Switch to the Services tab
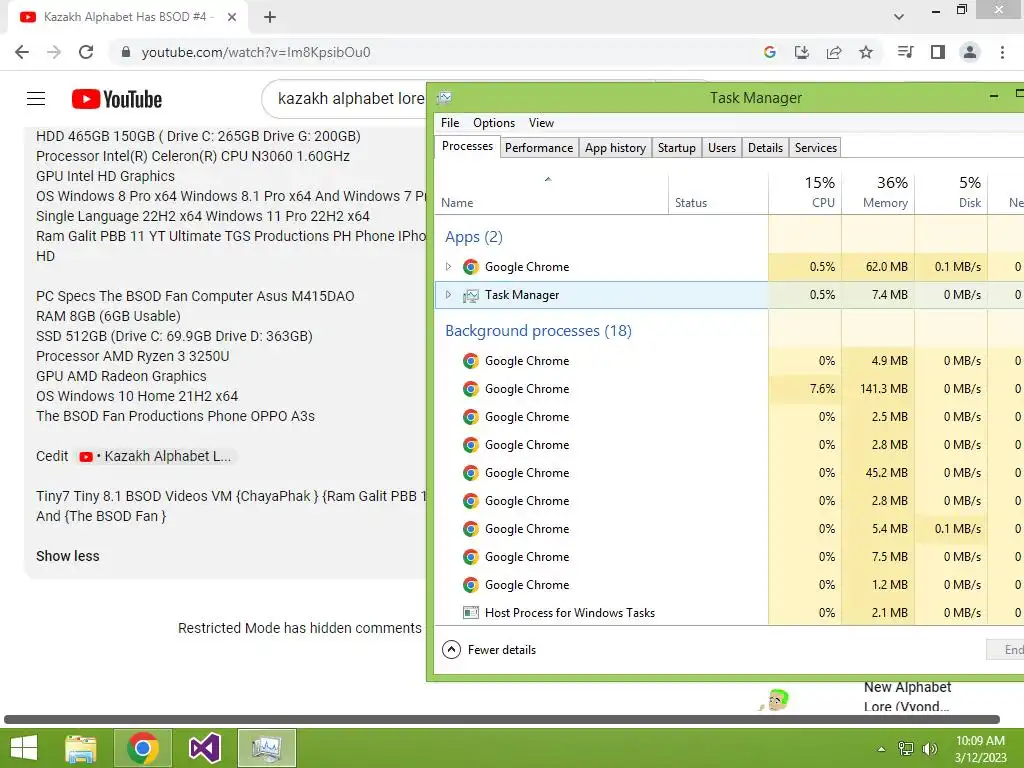 (x=816, y=148)
